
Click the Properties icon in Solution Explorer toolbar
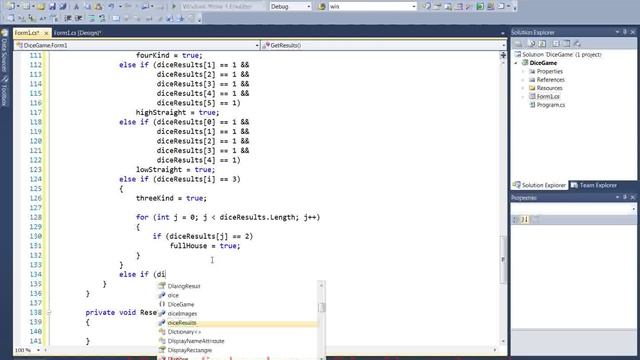coord(518,43)
